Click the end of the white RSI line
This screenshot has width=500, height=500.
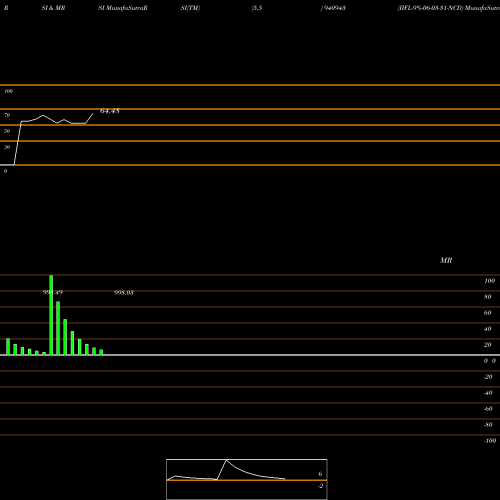93,114
